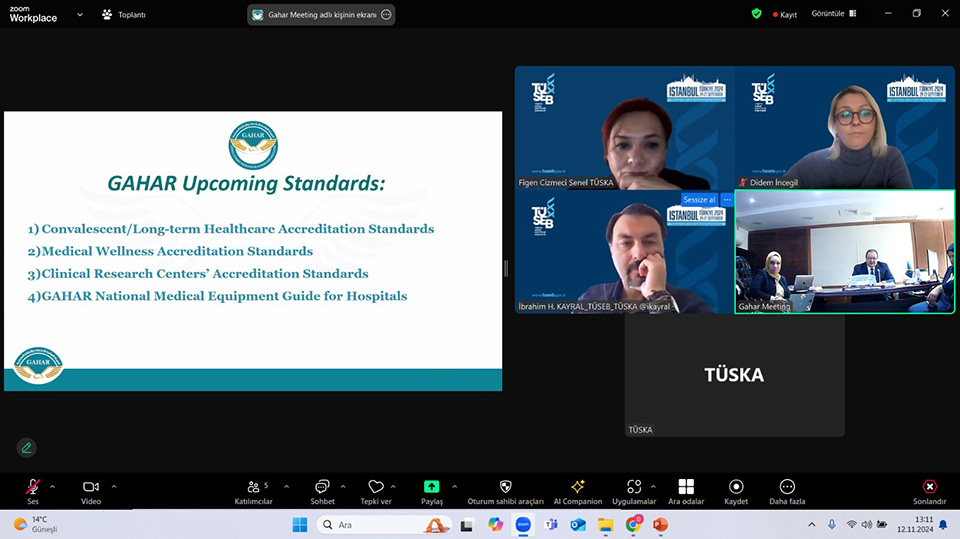Unmute the microphone with the Ses icon

pyautogui.click(x=33, y=487)
